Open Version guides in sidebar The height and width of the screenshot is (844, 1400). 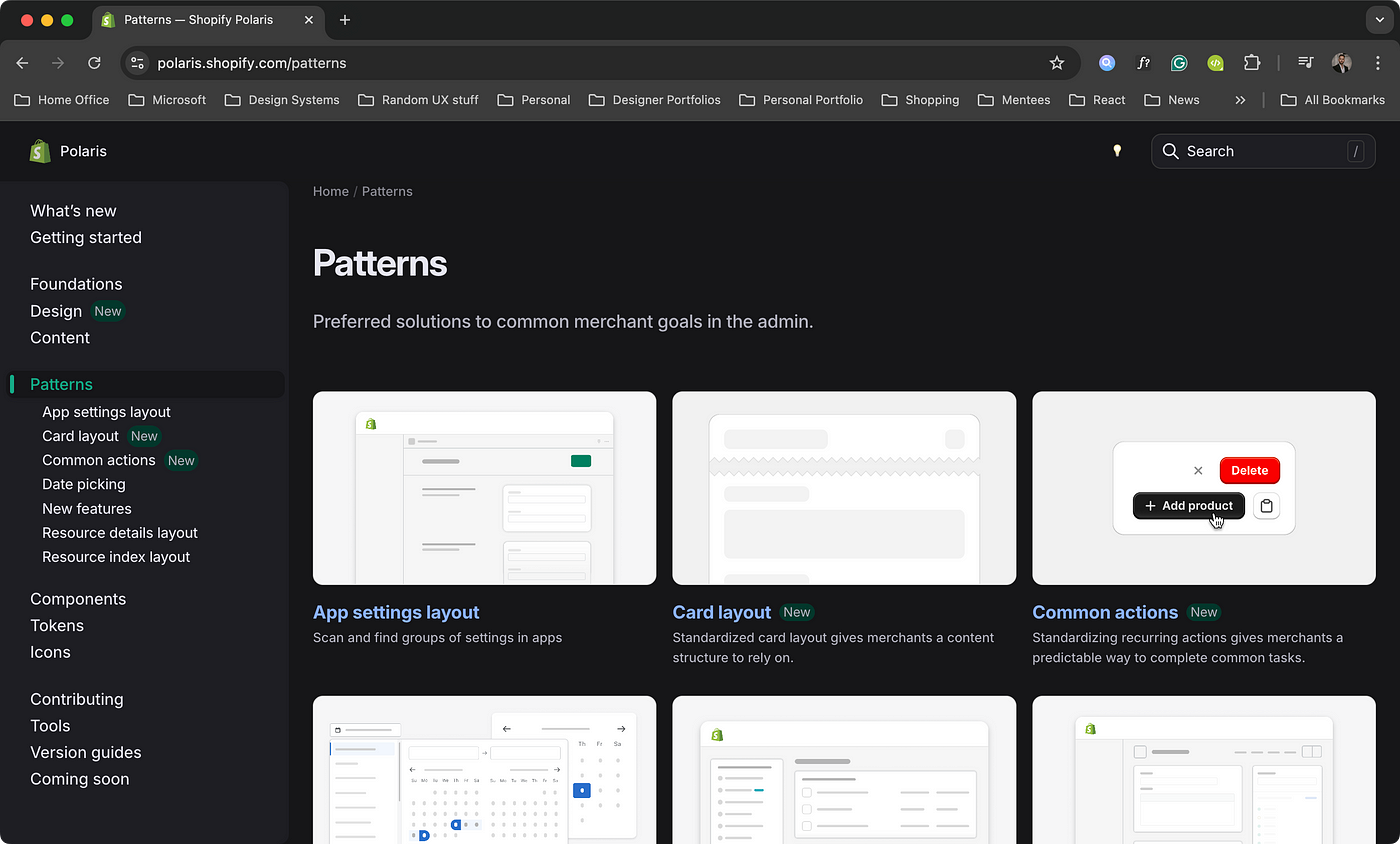point(86,752)
